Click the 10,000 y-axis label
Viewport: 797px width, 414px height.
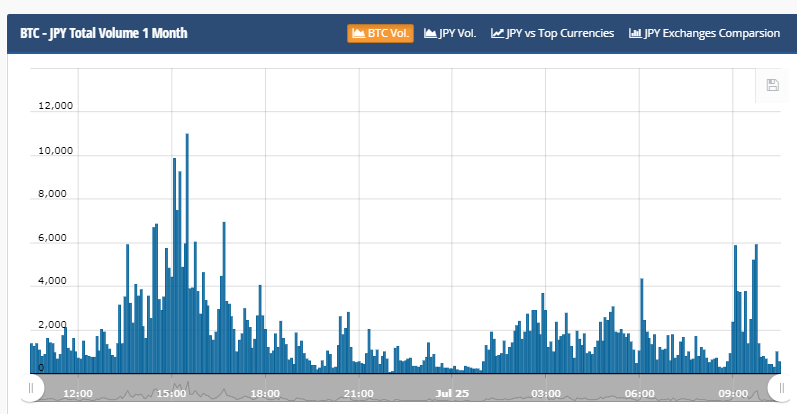[55, 151]
